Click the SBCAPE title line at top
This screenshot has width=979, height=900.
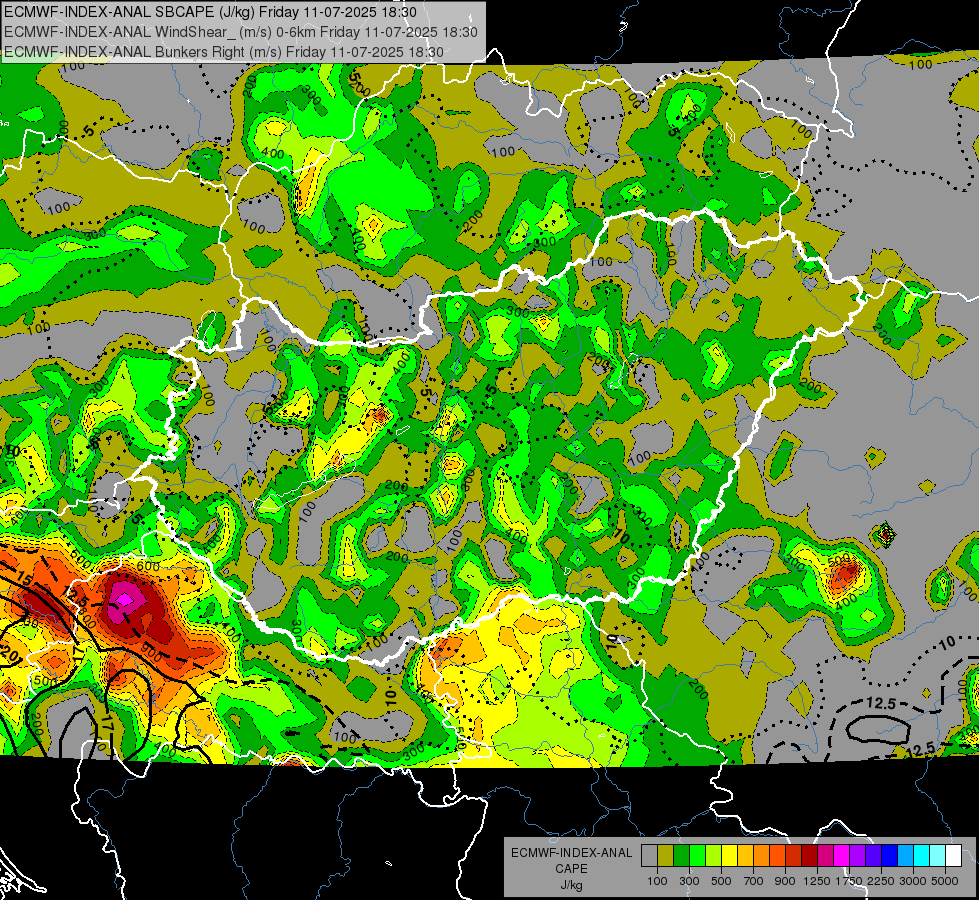[x=211, y=12]
